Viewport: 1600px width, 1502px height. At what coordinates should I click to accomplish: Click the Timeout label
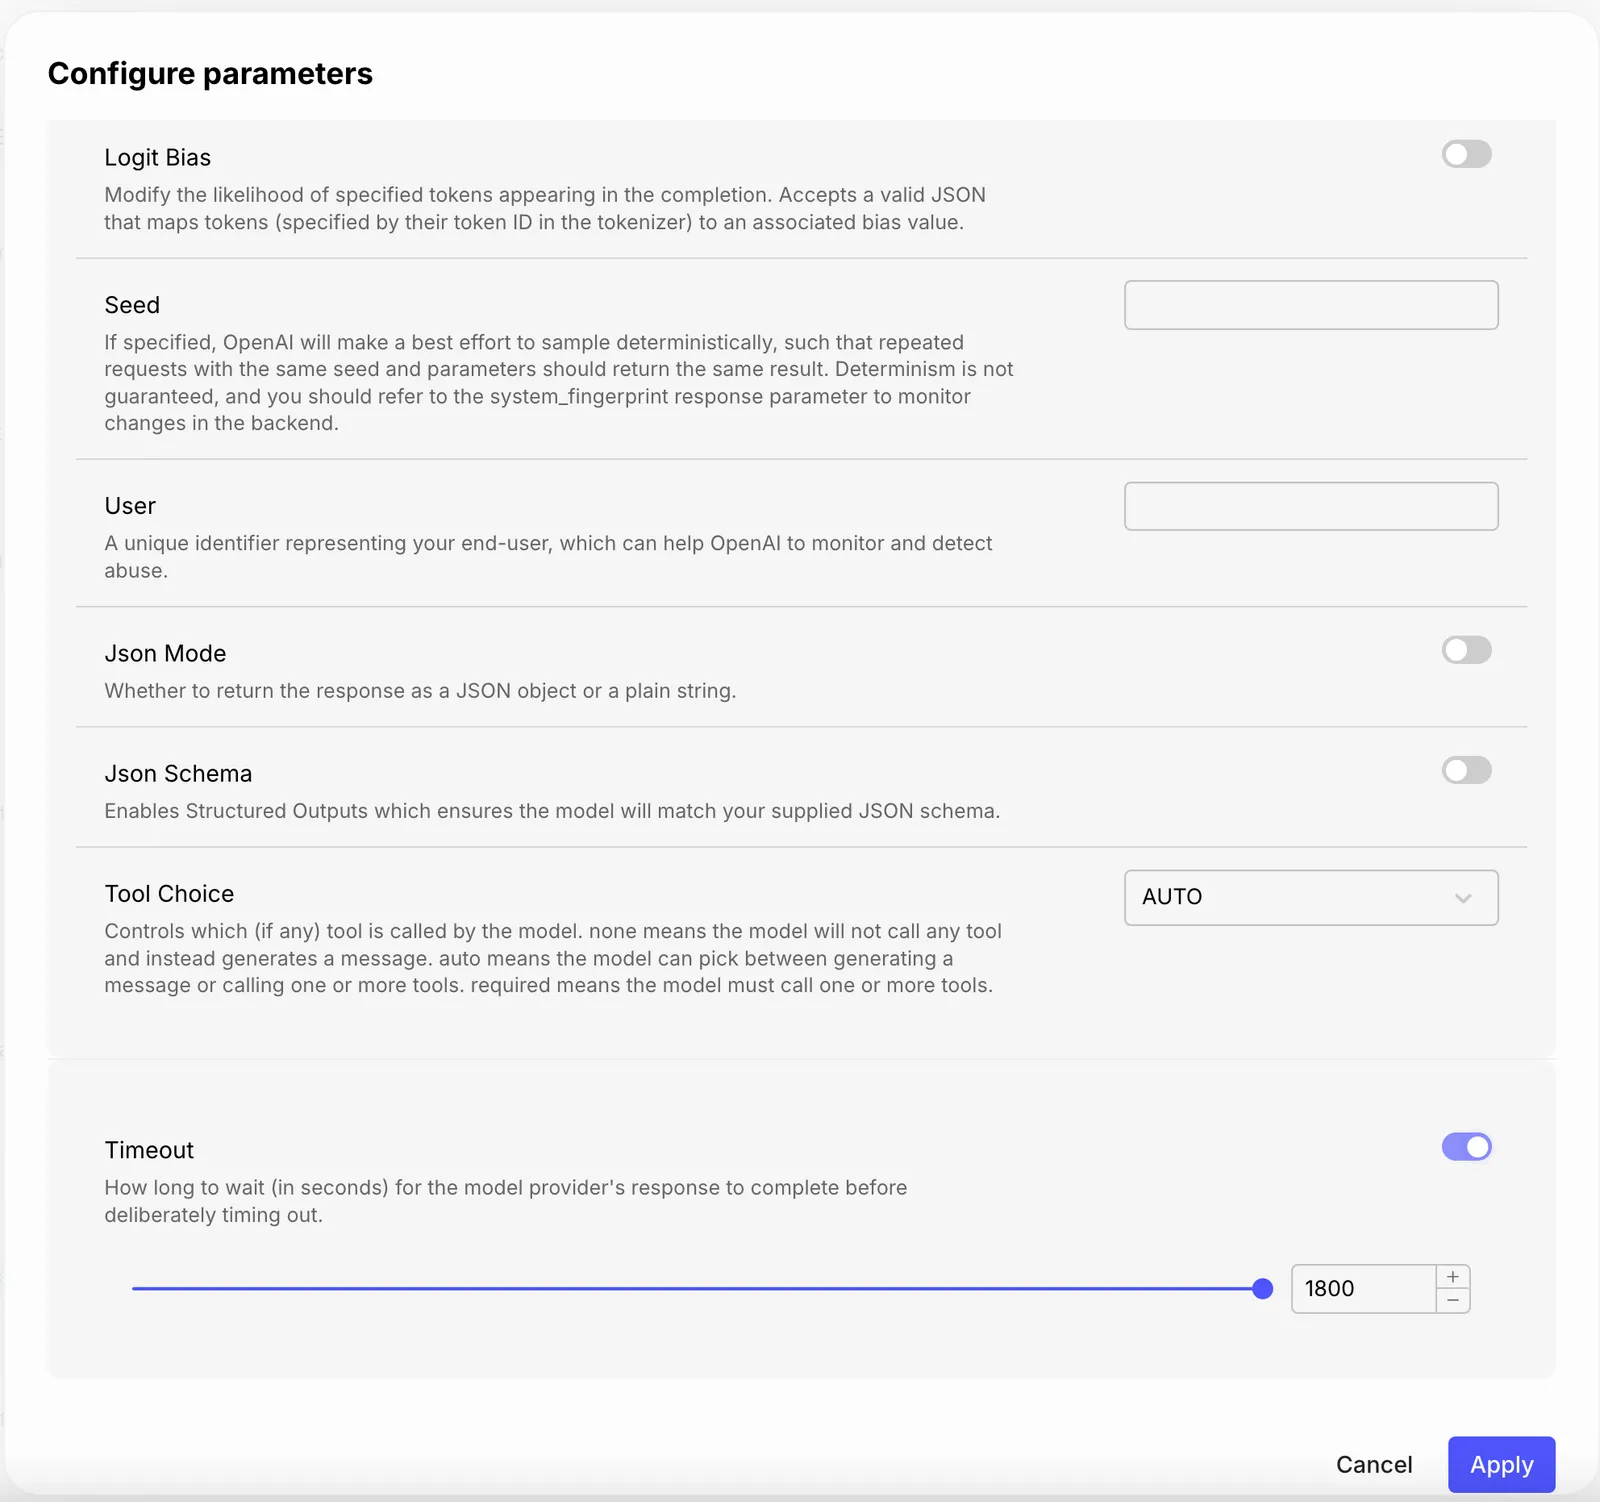149,1150
